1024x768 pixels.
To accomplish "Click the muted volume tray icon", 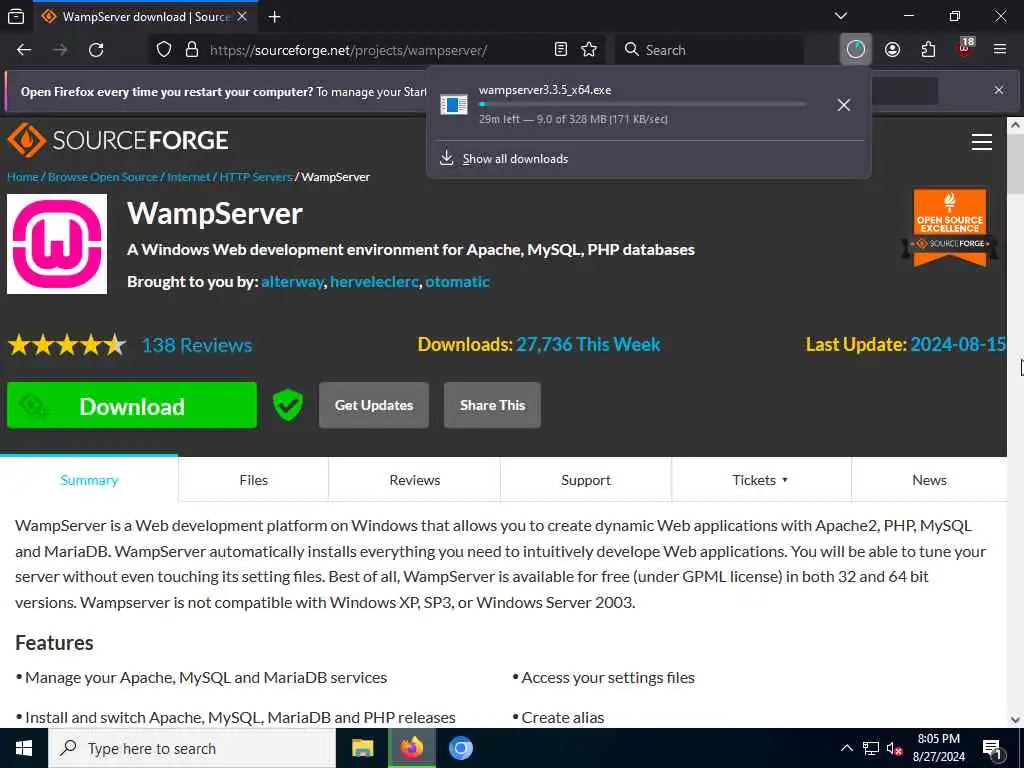I will [895, 748].
